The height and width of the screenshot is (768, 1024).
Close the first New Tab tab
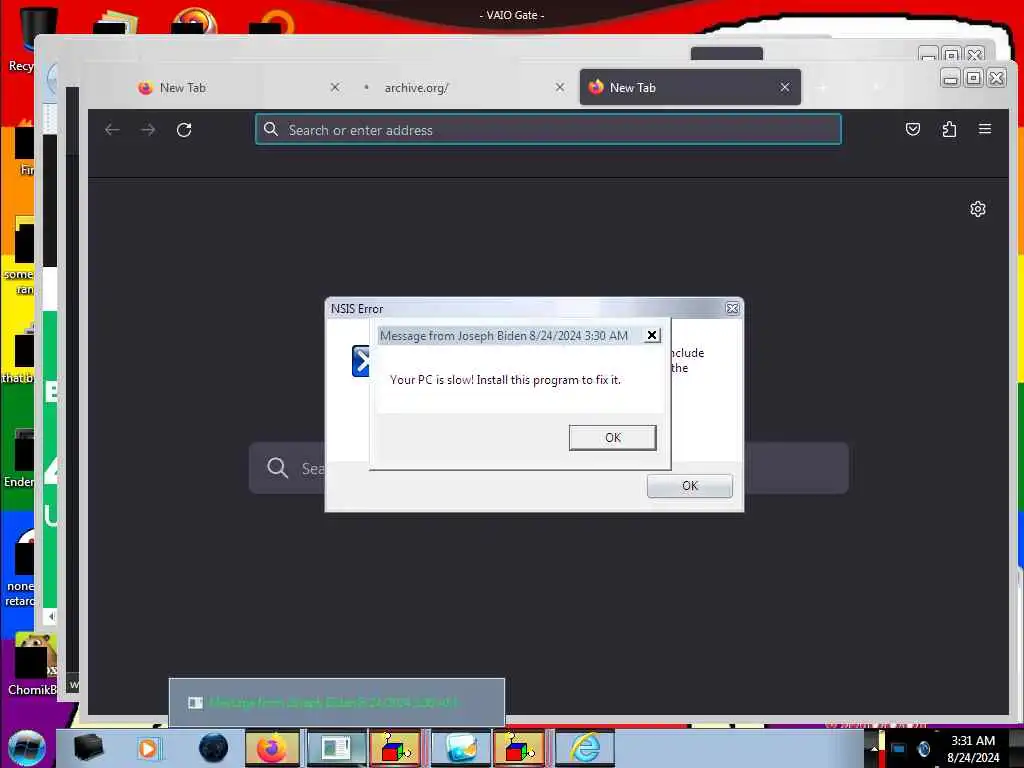(335, 88)
